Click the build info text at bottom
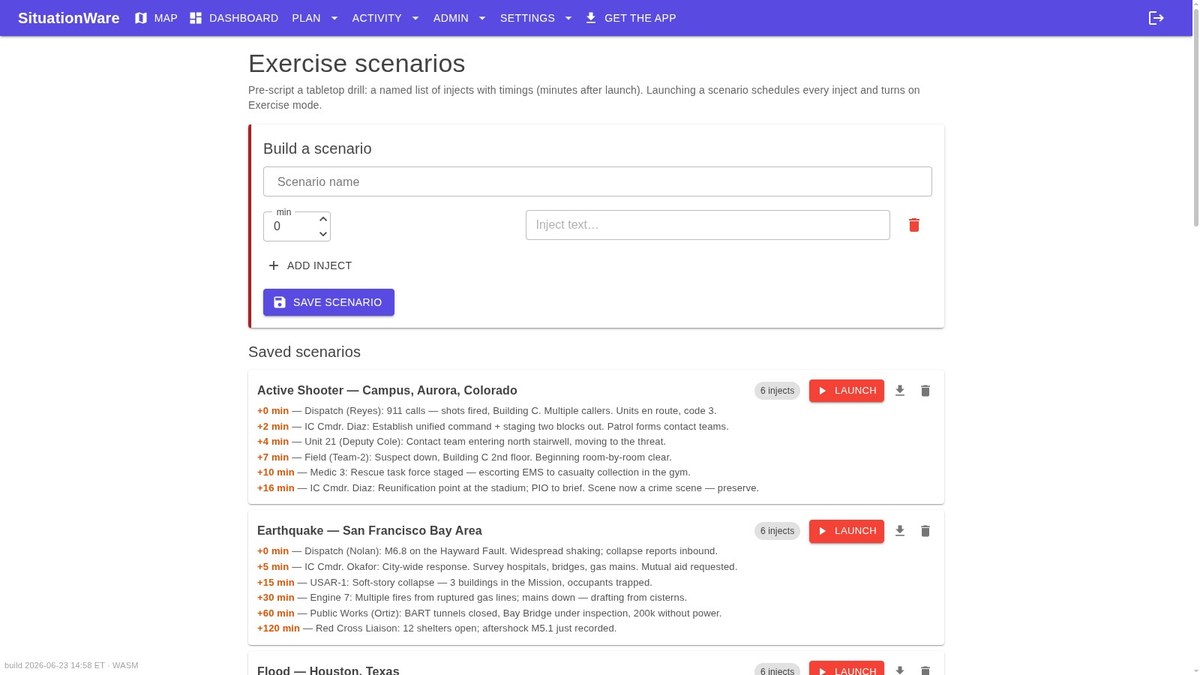 [71, 665]
